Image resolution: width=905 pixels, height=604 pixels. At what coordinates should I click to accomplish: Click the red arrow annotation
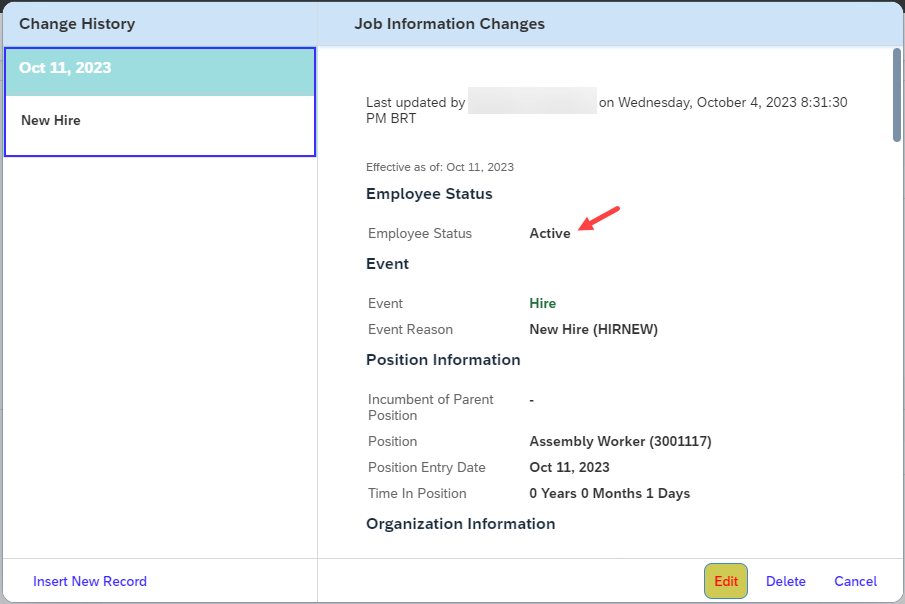(599, 218)
